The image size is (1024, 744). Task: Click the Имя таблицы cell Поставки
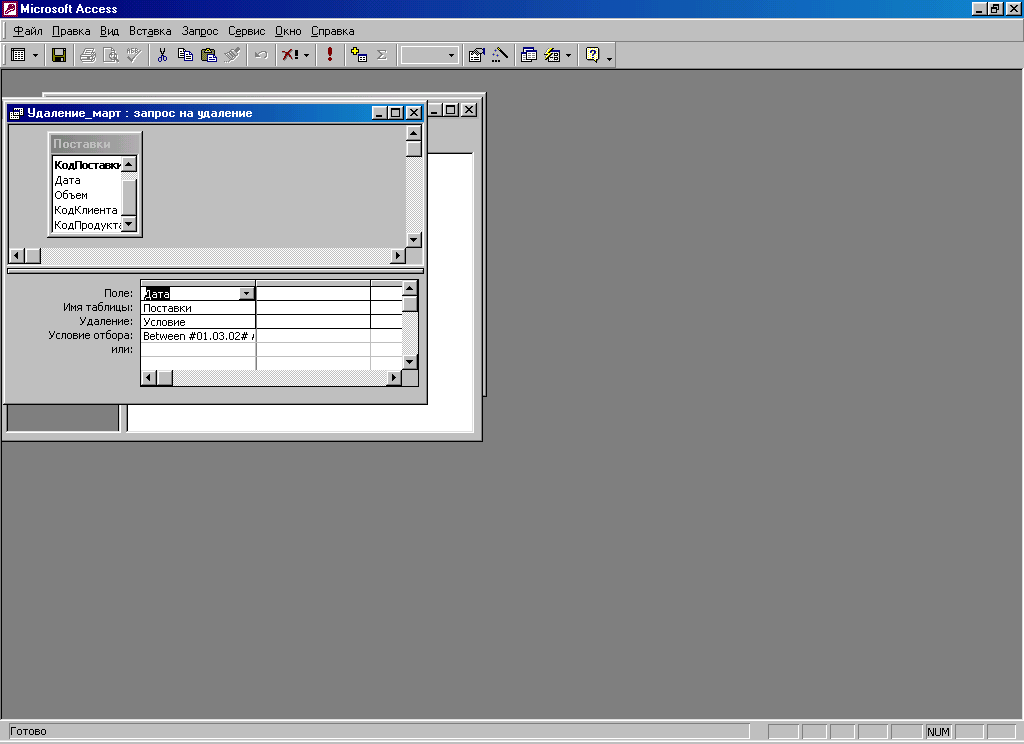[x=198, y=308]
